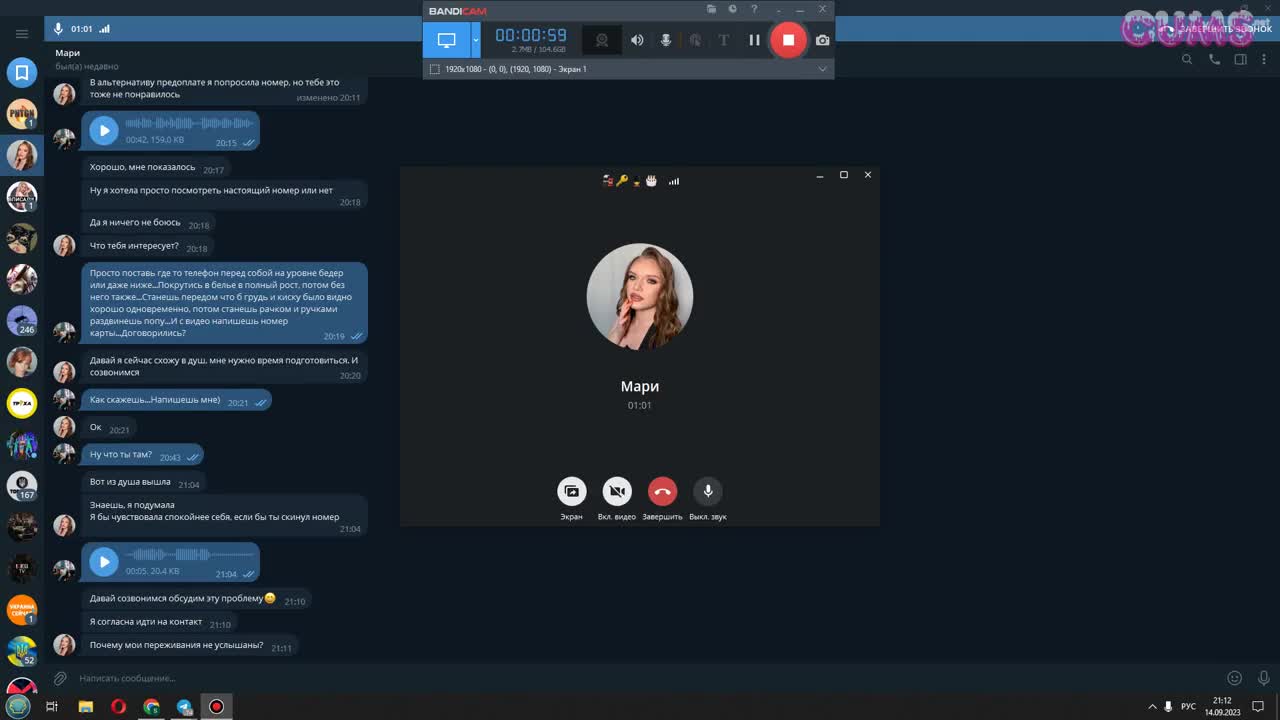The image size is (1280, 720).
Task: Tick the checkbox beside 1920x1080 Экран 1
Action: coord(434,69)
